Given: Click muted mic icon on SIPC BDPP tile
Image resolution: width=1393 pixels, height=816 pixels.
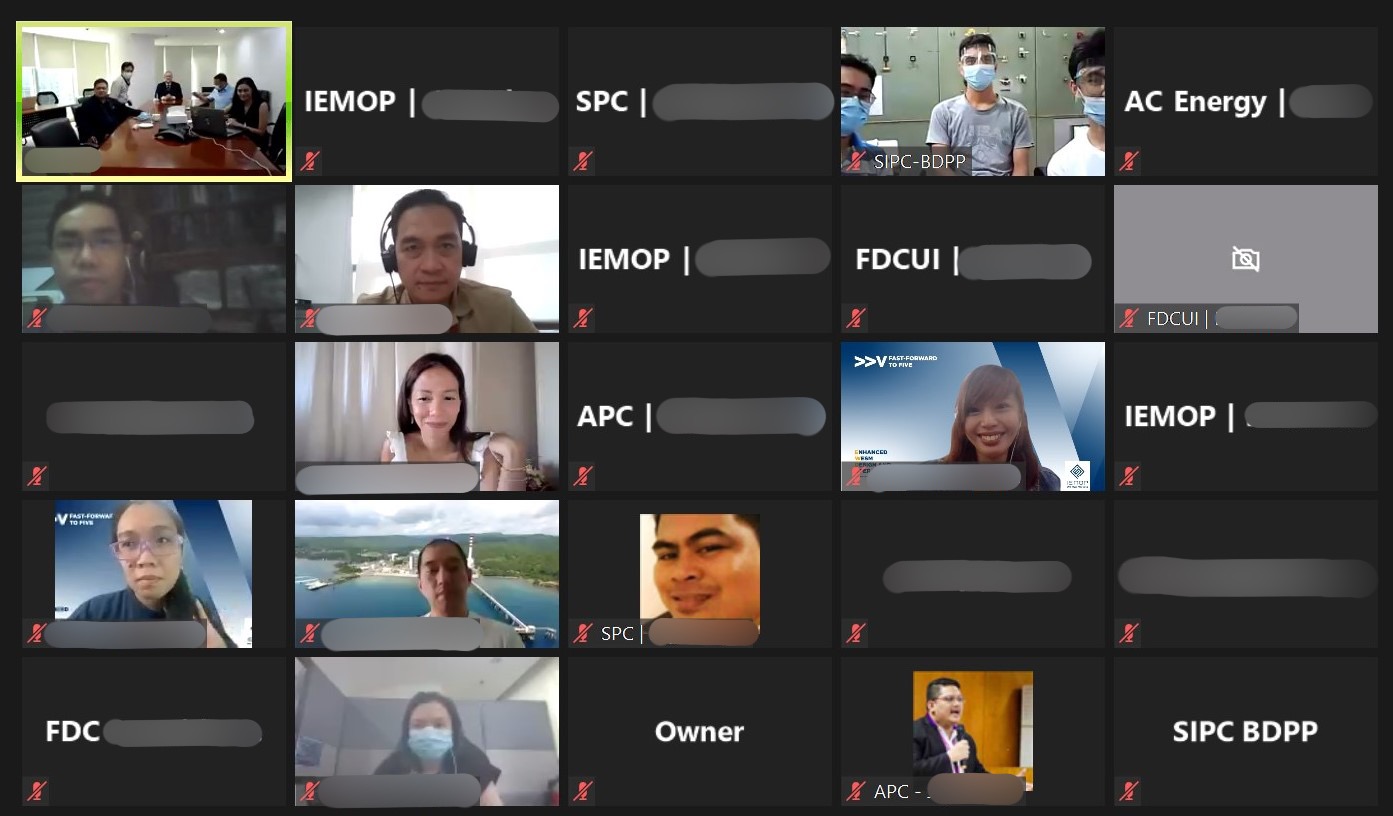Looking at the screenshot, I should tap(1129, 791).
